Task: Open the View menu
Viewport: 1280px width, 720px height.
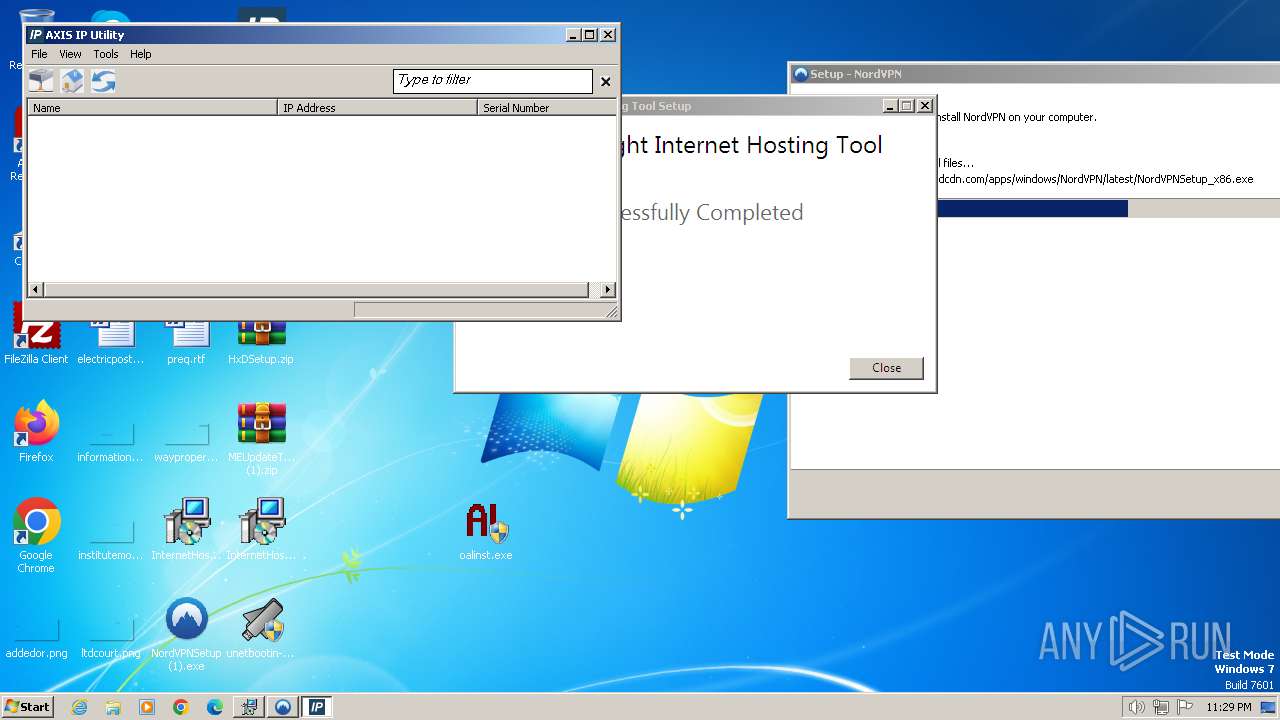Action: [x=70, y=54]
